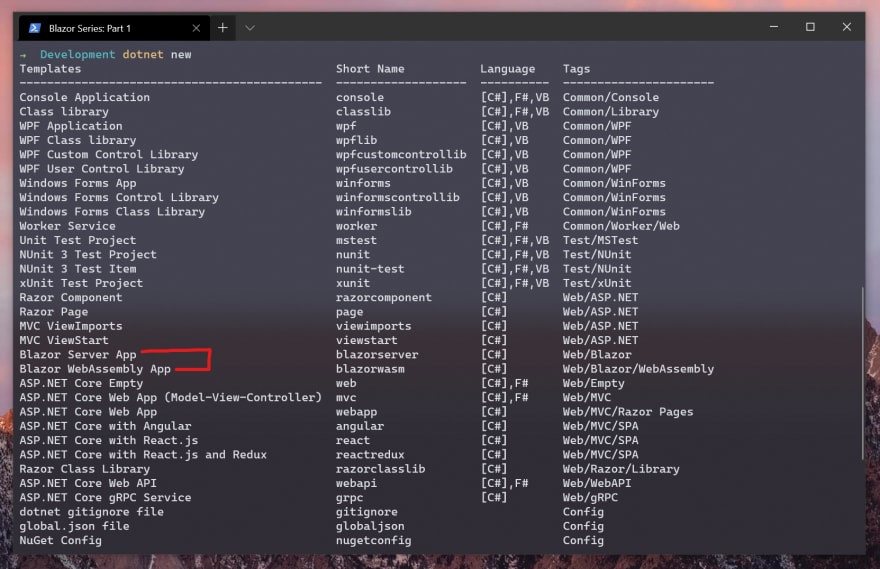
Task: Click 'MVC ViewStart' template name
Action: click(64, 340)
